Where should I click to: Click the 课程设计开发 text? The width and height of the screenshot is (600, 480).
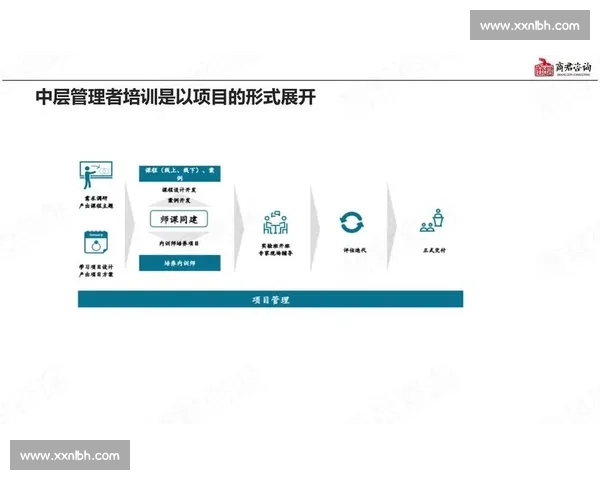179,190
